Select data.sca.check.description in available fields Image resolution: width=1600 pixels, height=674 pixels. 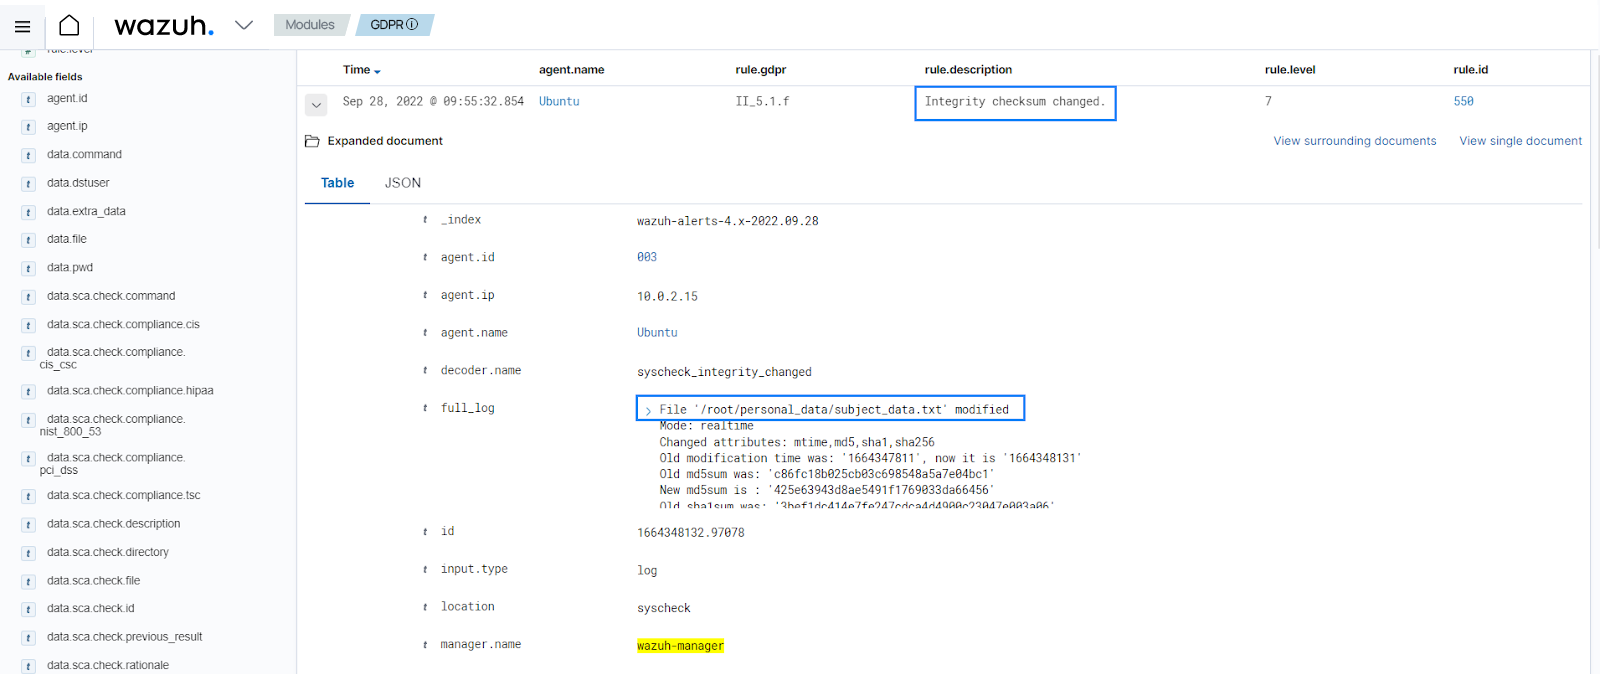click(x=113, y=524)
